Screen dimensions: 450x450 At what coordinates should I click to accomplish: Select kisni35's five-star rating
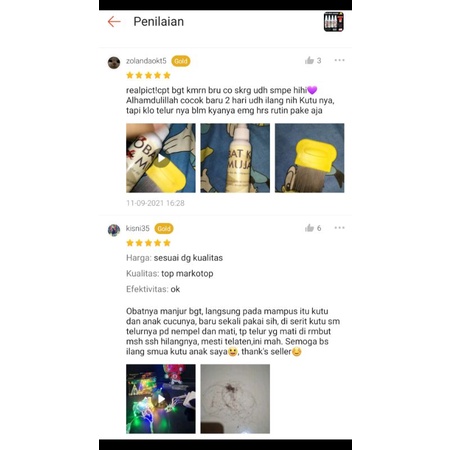pos(148,243)
